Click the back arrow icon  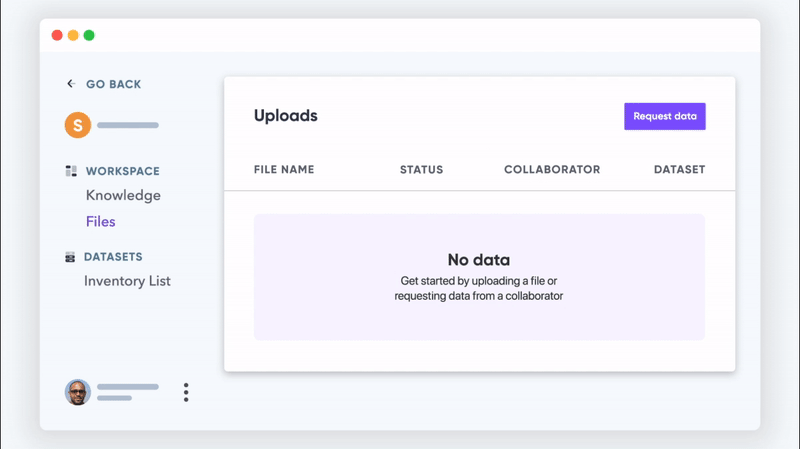[71, 84]
